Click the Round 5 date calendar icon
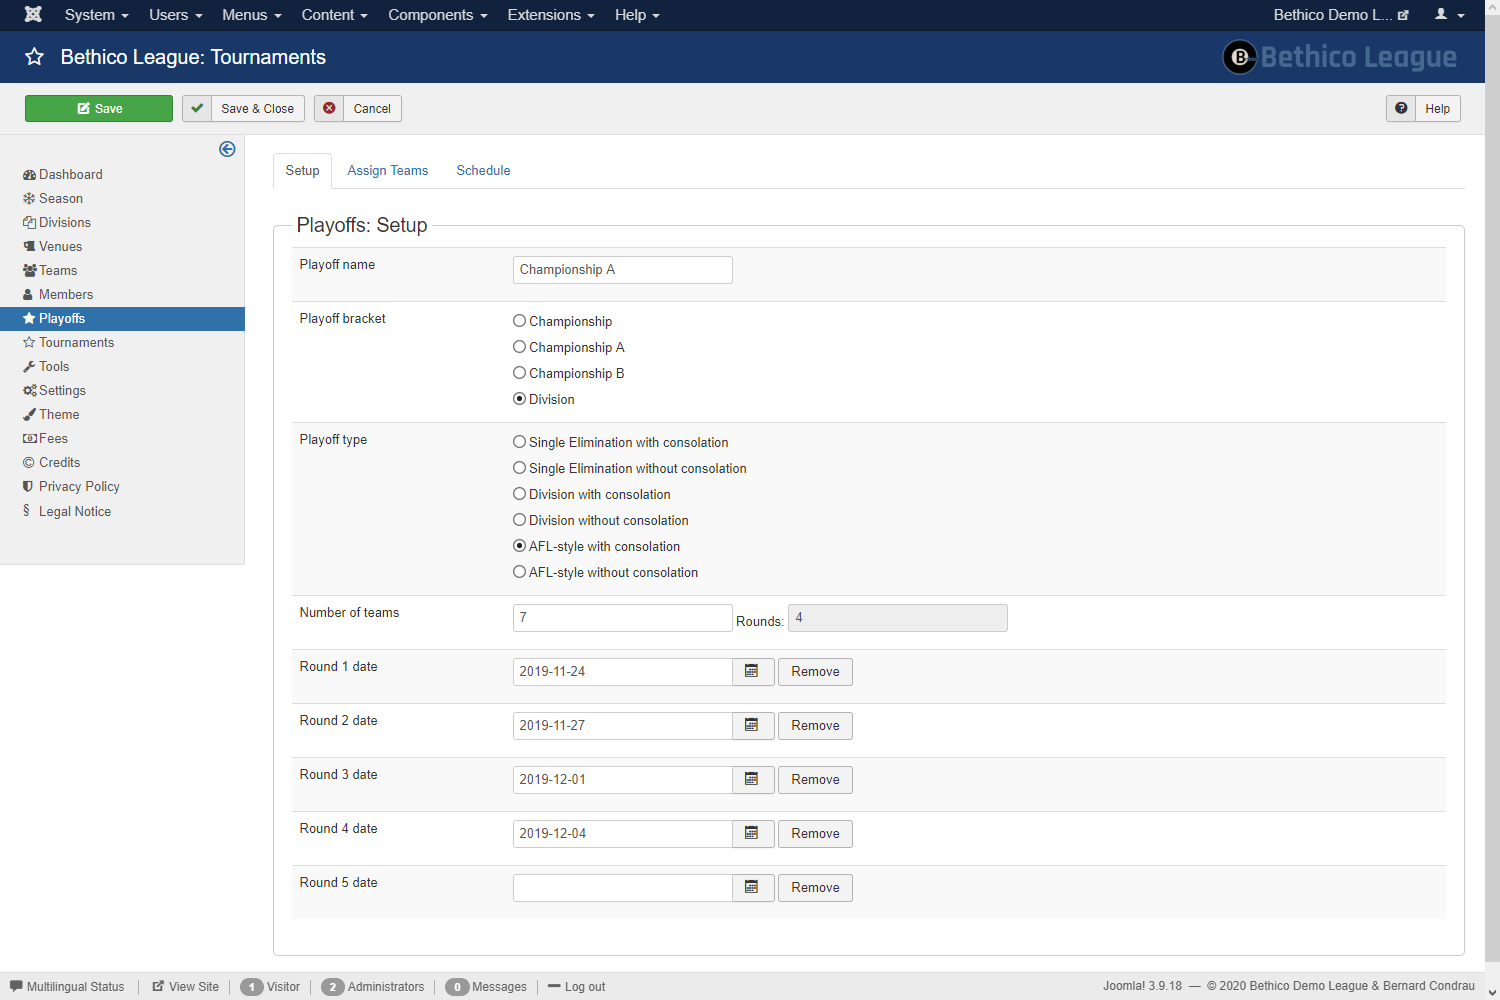Screen dimensions: 1500x1000 (752, 888)
